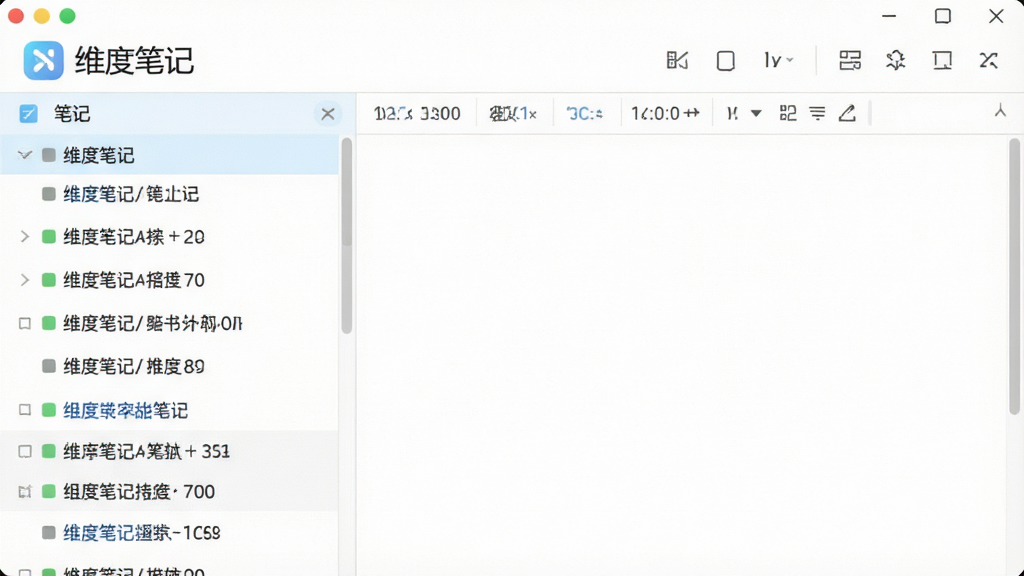Image resolution: width=1024 pixels, height=576 pixels.
Task: Click the pencil edit icon in editor toolbar
Action: [x=847, y=114]
